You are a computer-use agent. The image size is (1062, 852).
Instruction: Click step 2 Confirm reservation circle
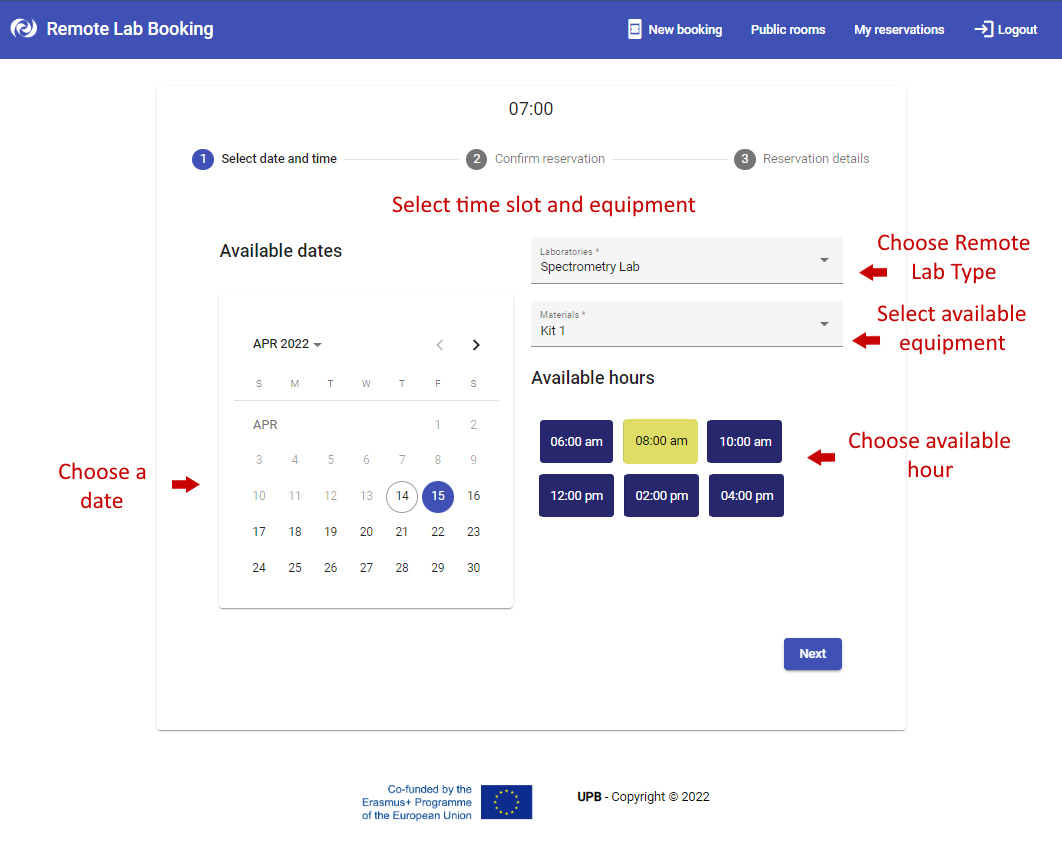475,158
